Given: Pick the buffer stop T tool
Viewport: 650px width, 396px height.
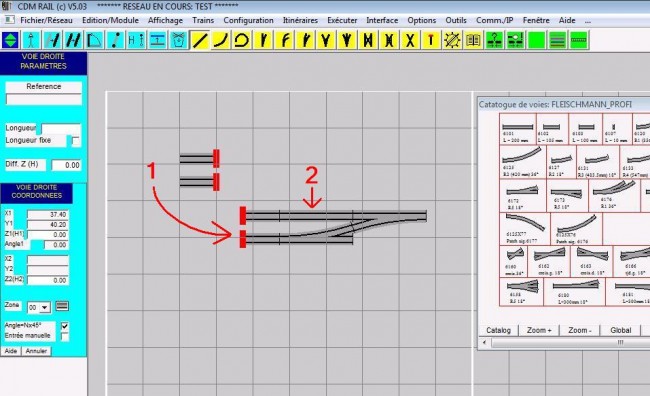Looking at the screenshot, I should pyautogui.click(x=431, y=40).
